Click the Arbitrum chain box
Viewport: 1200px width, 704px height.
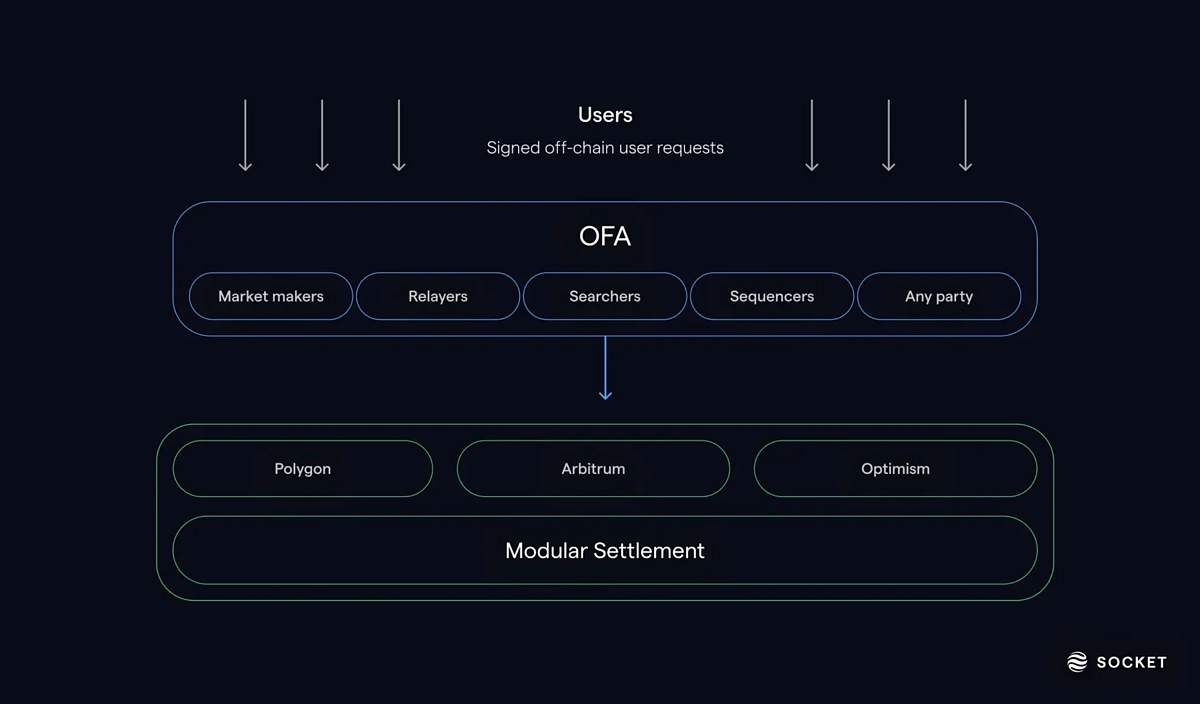[x=593, y=469]
